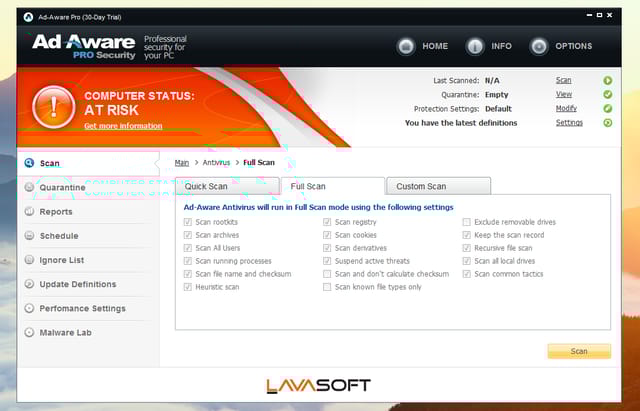Click the INFO label in header
Image resolution: width=640 pixels, height=411 pixels.
502,46
